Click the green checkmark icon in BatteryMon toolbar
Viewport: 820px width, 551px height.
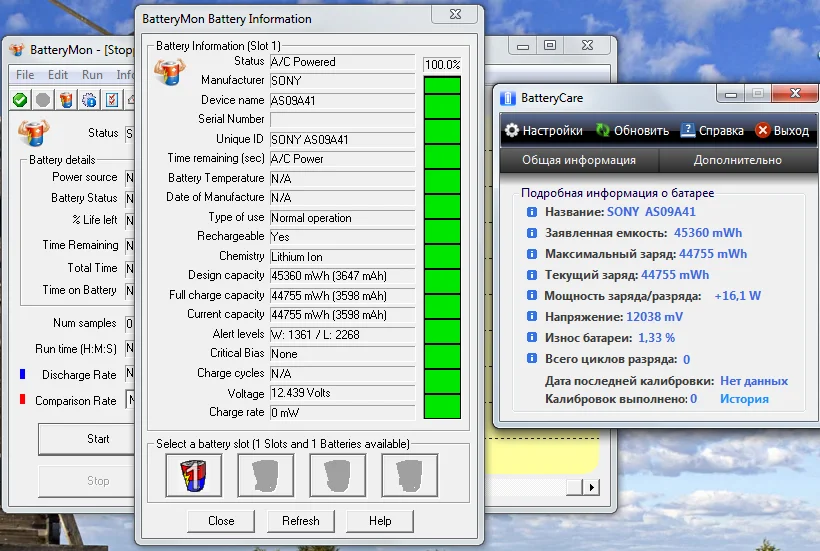point(20,100)
